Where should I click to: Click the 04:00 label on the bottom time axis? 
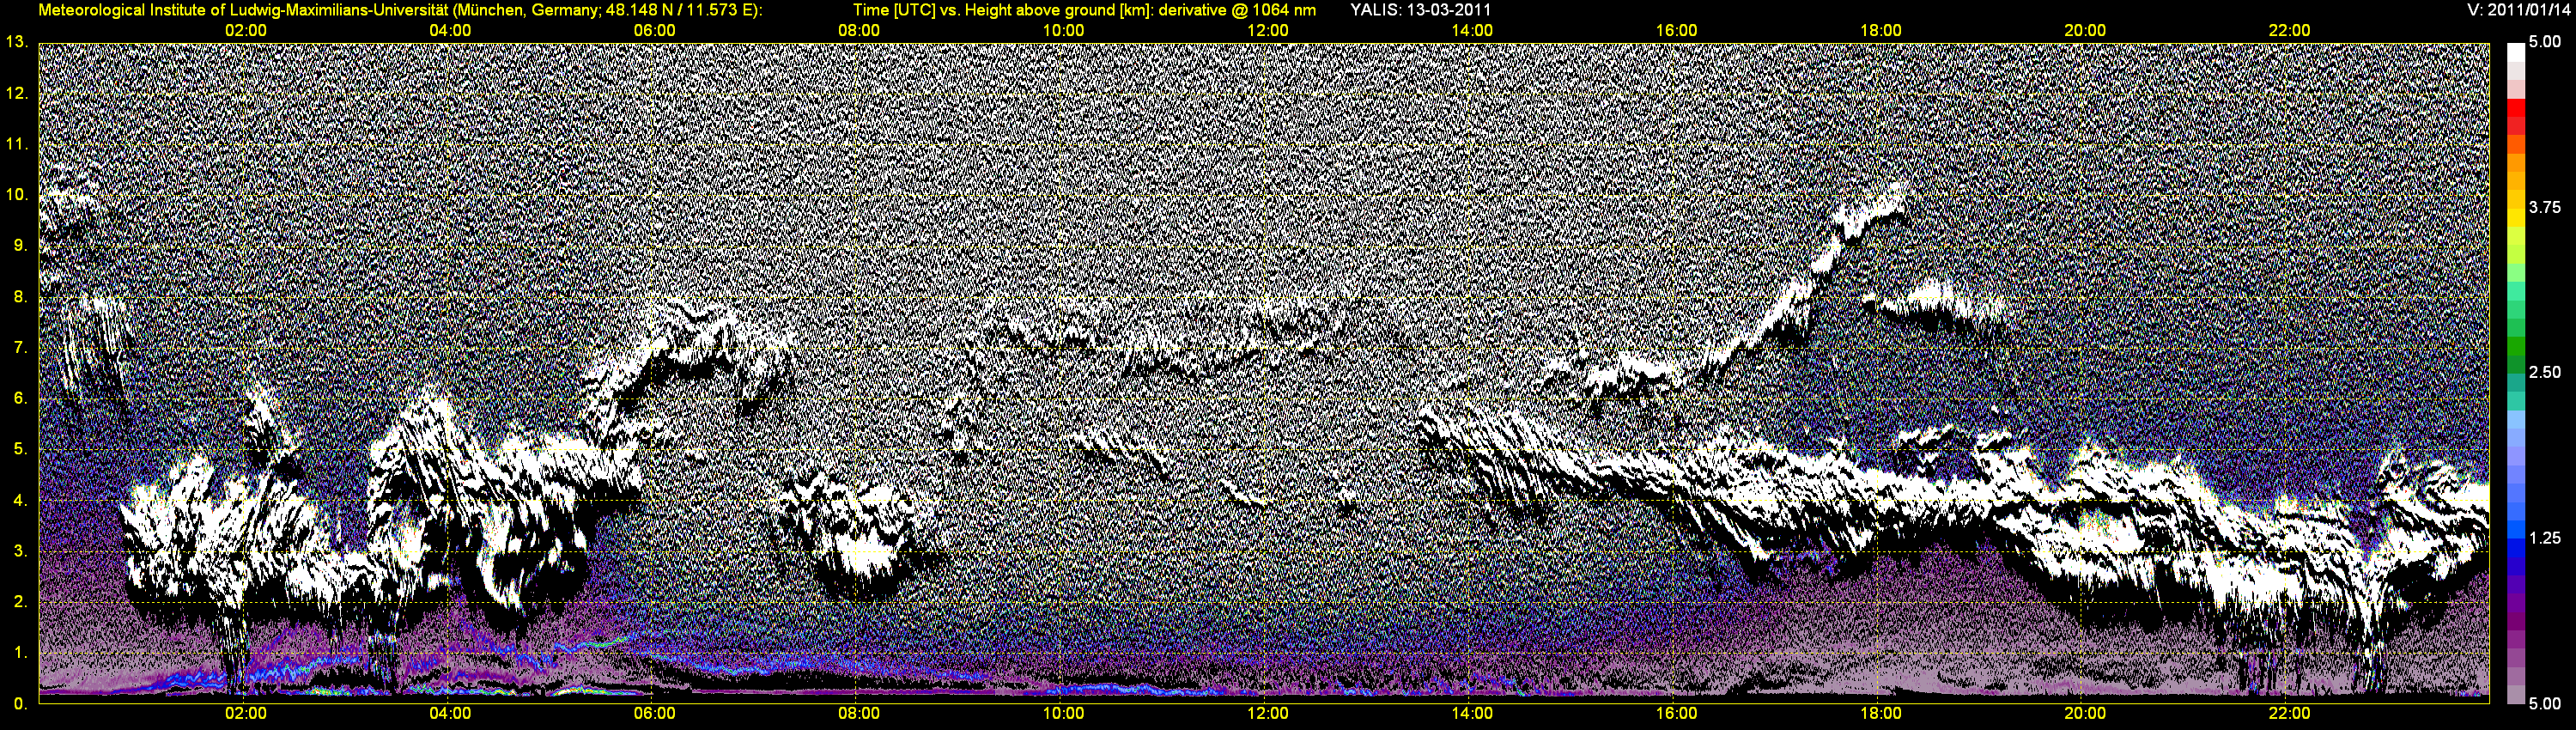450,714
